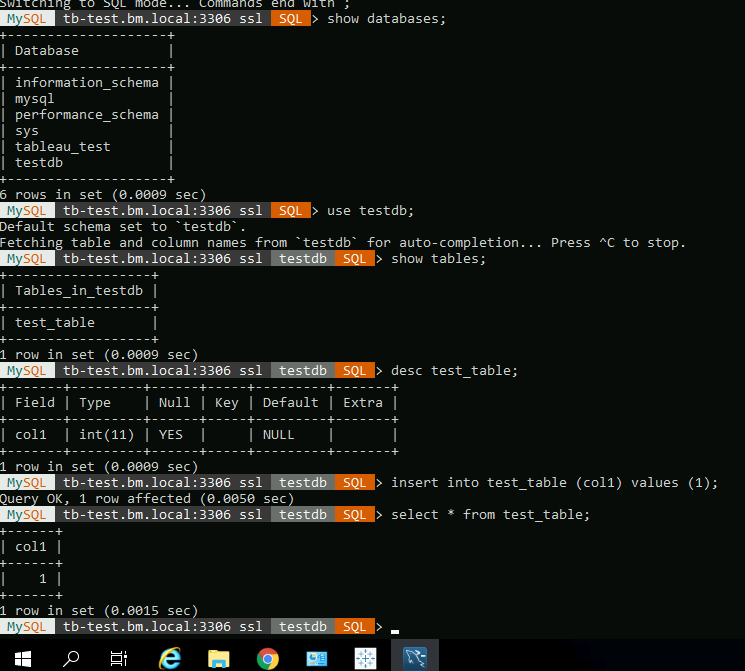Open Task View from taskbar

coord(118,659)
